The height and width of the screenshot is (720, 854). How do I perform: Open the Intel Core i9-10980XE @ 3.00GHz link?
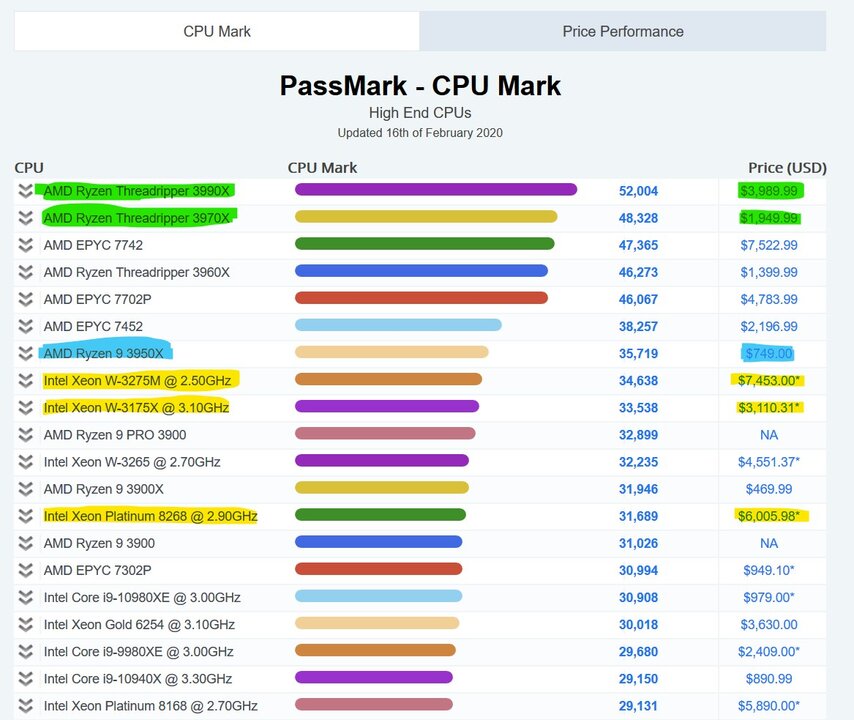pyautogui.click(x=142, y=597)
